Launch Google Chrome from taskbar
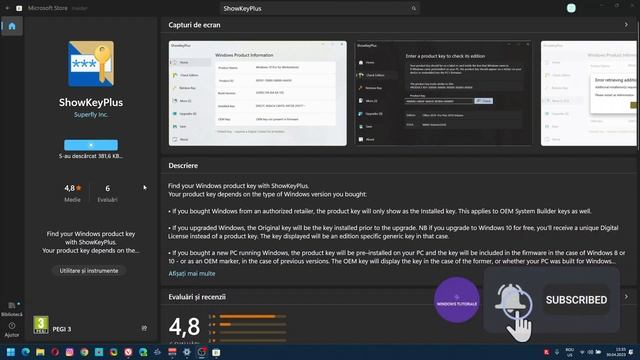 (84, 352)
